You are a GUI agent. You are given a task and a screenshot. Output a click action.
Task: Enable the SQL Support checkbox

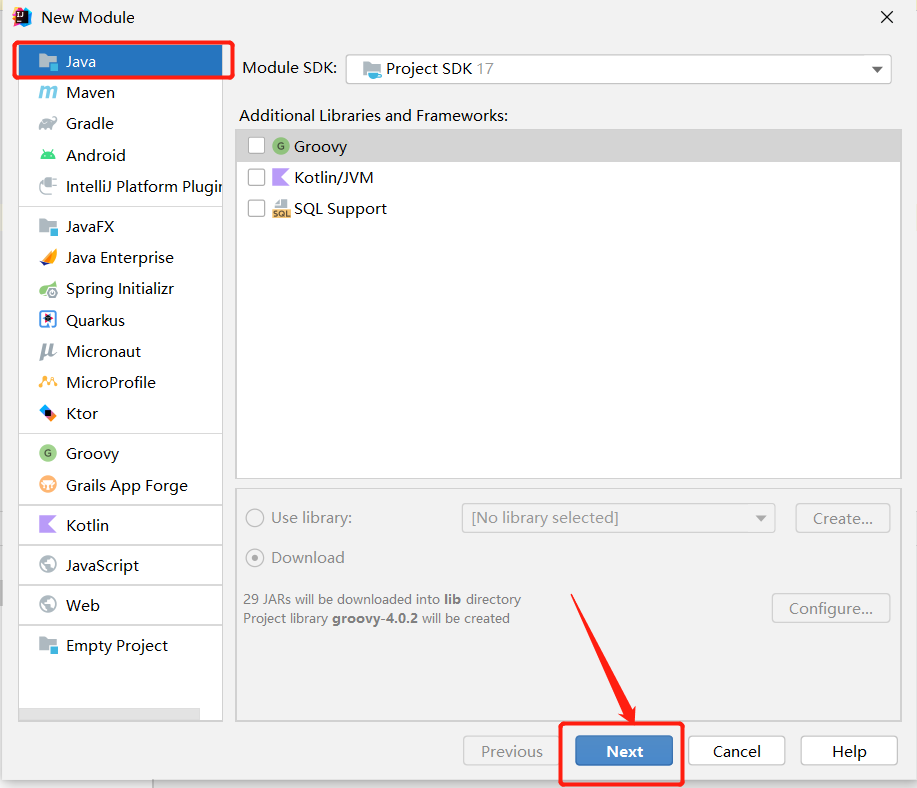[x=256, y=208]
